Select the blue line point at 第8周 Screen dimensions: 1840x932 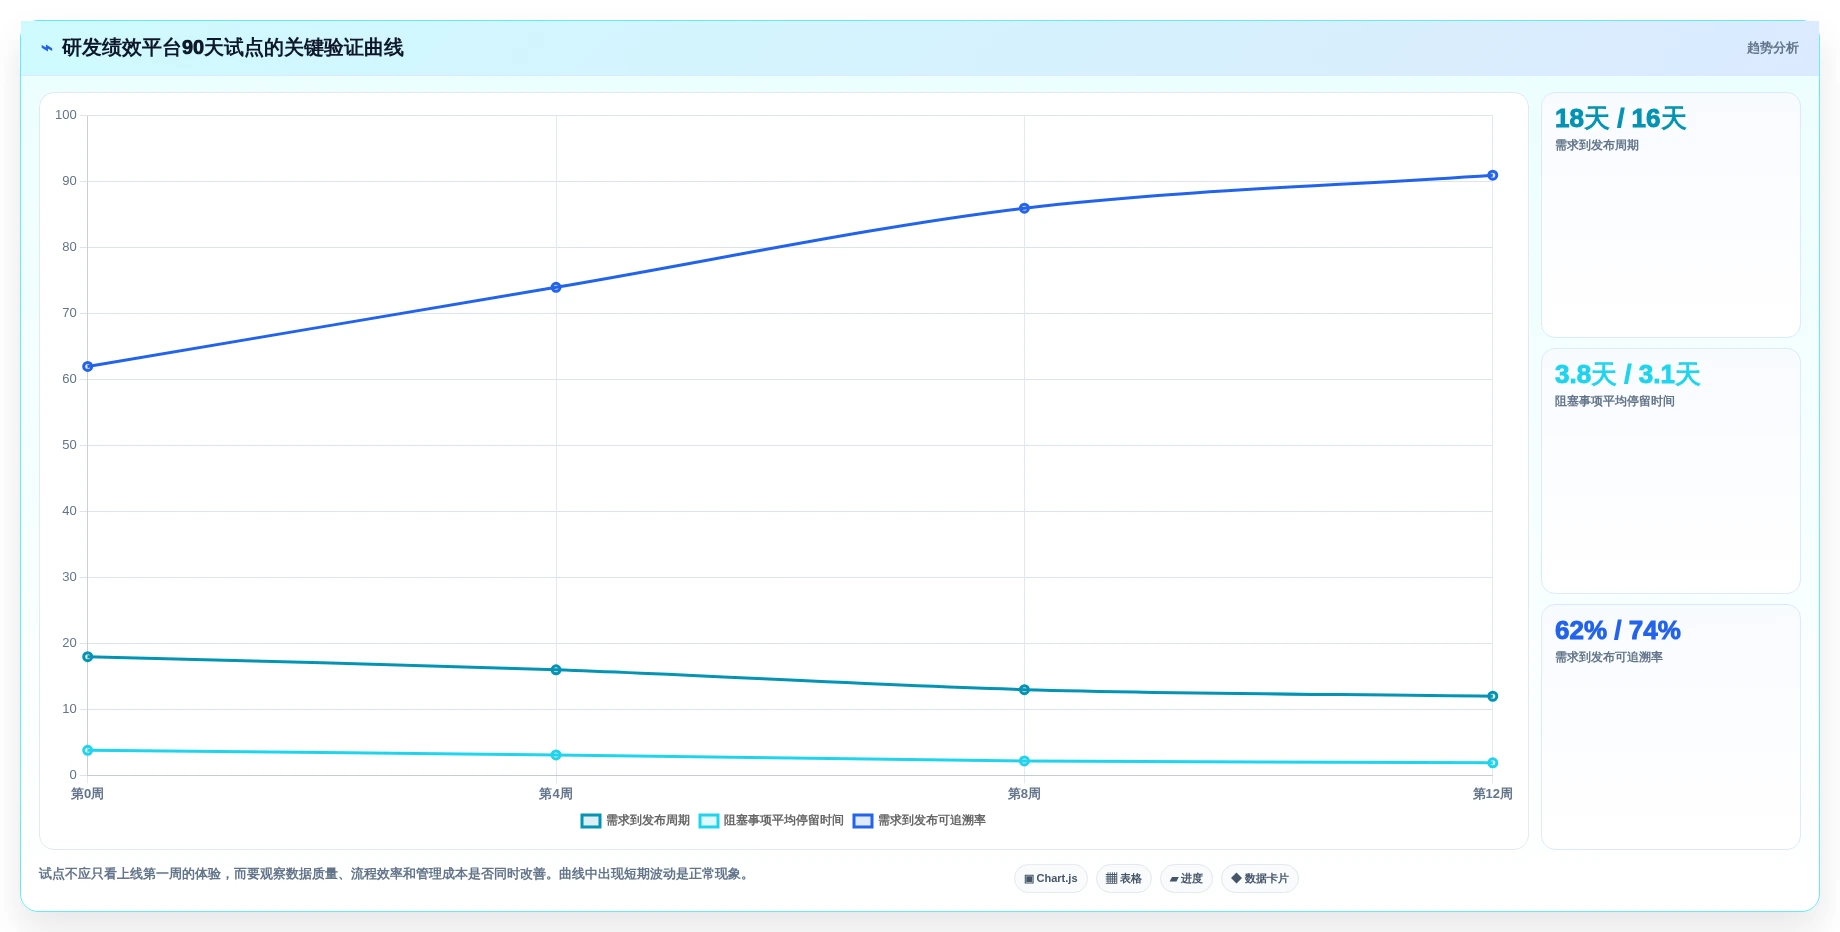1024,209
